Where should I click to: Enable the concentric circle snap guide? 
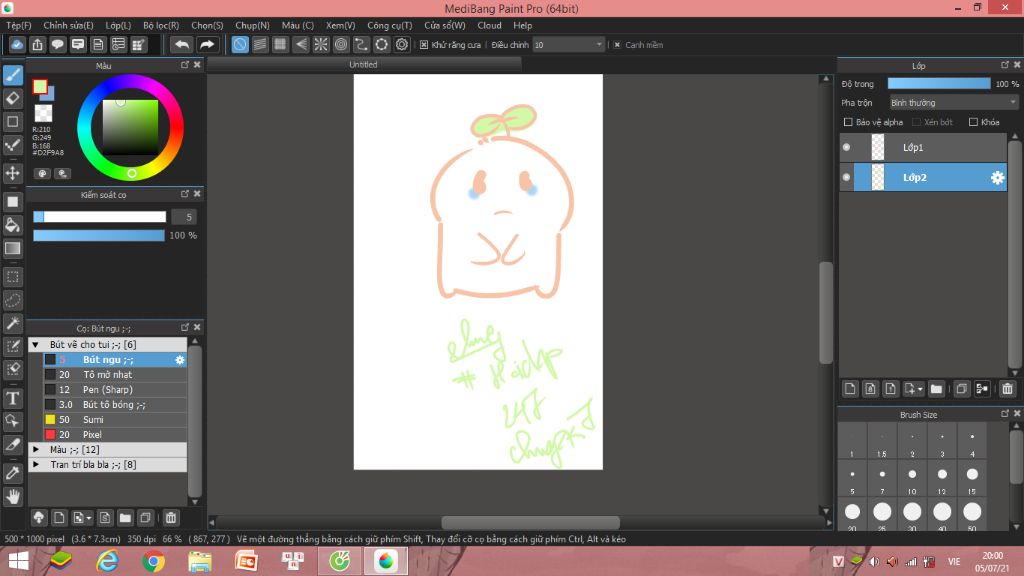click(x=341, y=44)
